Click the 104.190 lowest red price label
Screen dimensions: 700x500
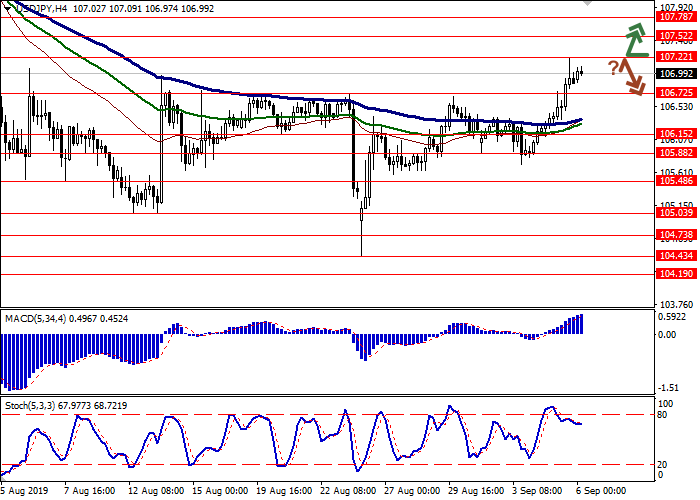coord(676,273)
